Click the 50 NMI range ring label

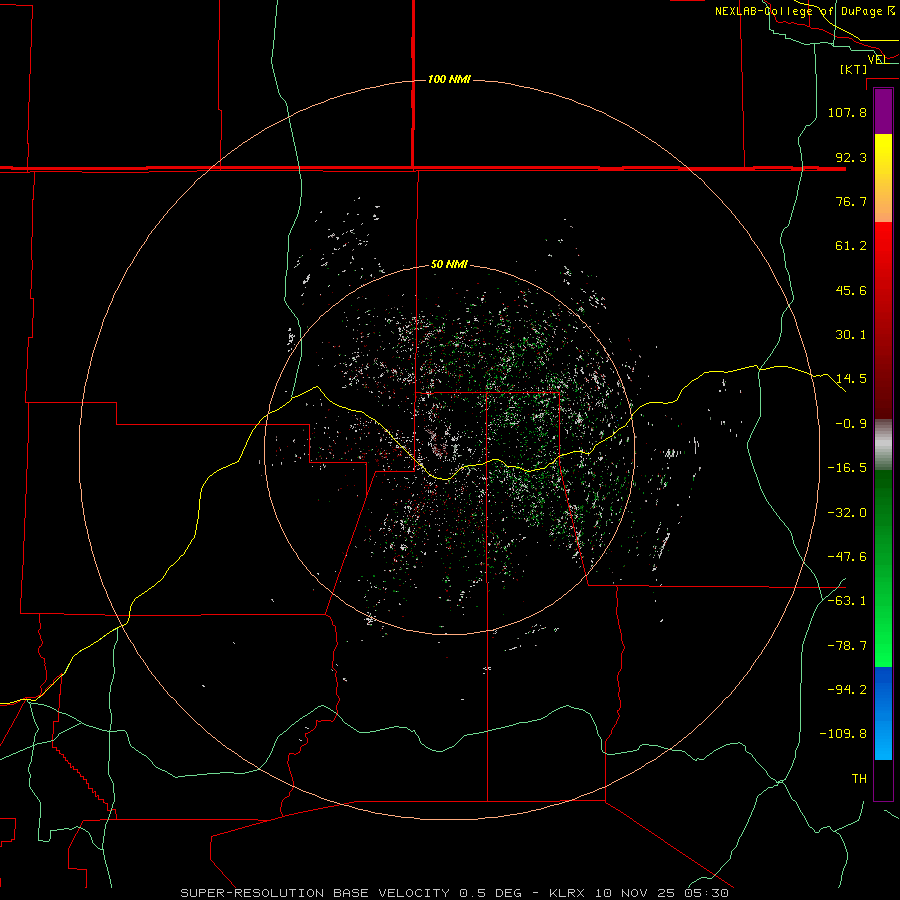pyautogui.click(x=449, y=265)
